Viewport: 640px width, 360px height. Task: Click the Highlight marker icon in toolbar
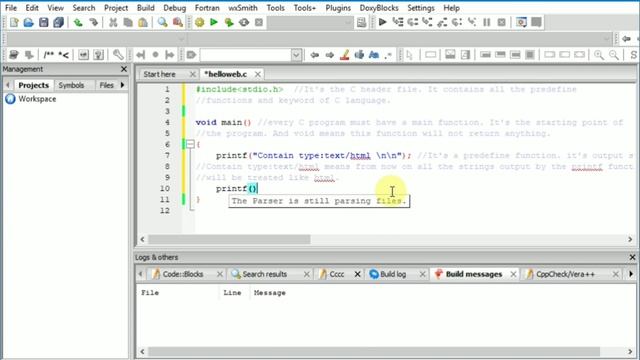click(x=344, y=55)
